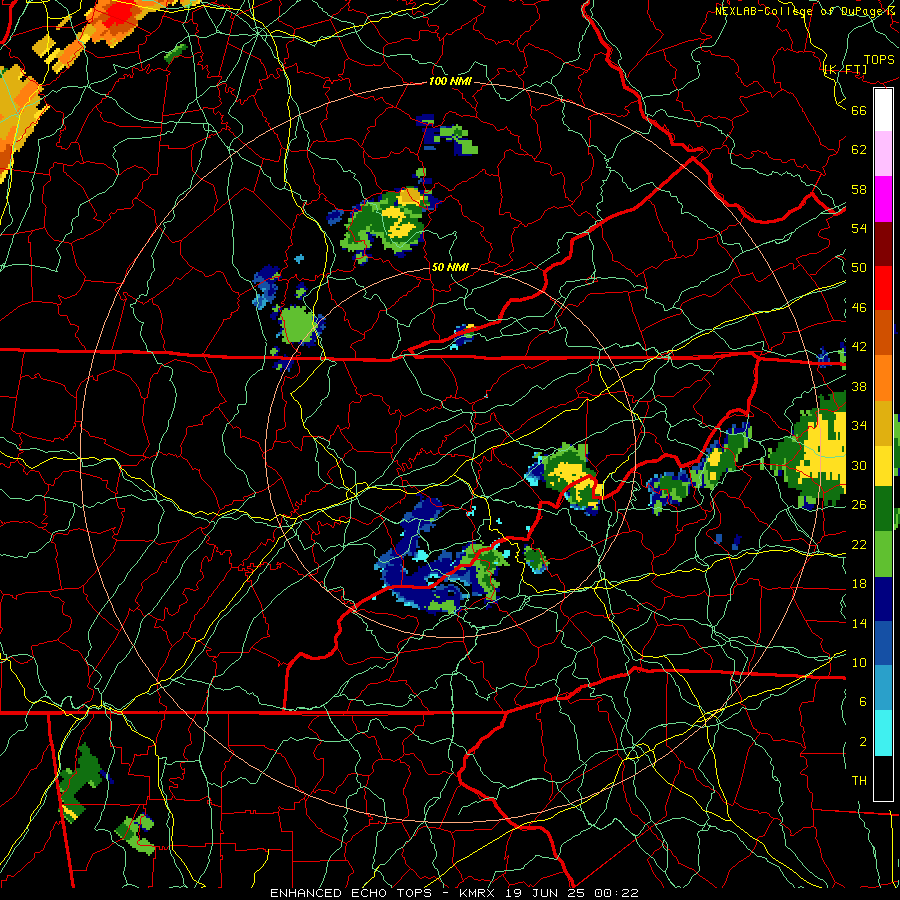The height and width of the screenshot is (900, 900).
Task: Pick the gold legend swatch
Action: click(x=883, y=423)
